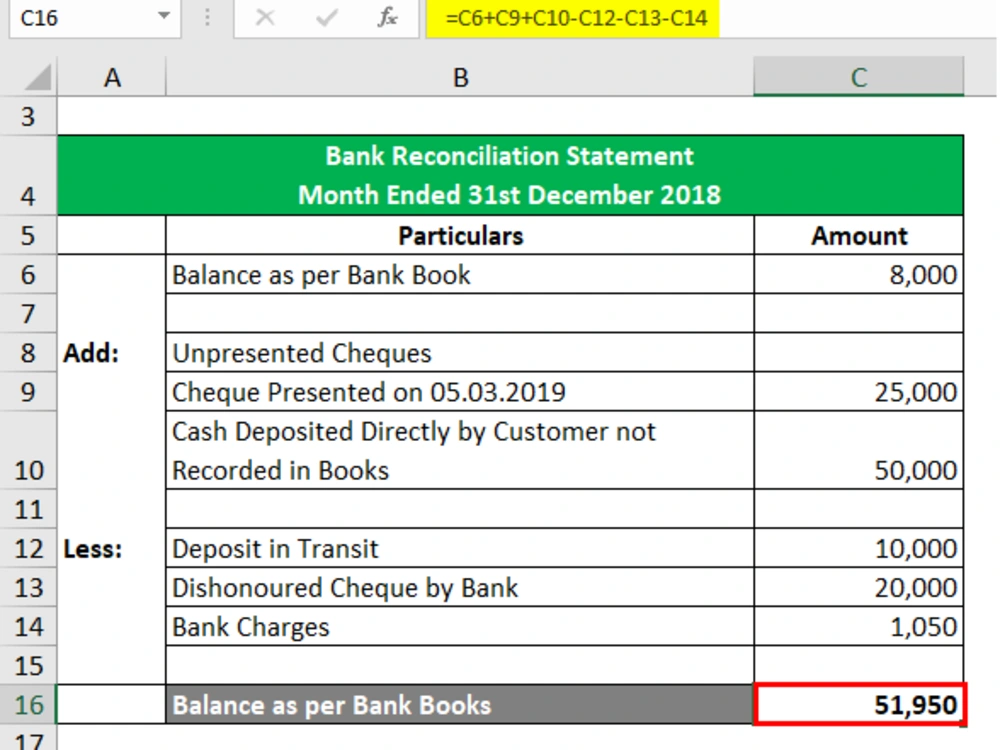
Task: Open the Name Box dropdown arrow
Action: [164, 16]
